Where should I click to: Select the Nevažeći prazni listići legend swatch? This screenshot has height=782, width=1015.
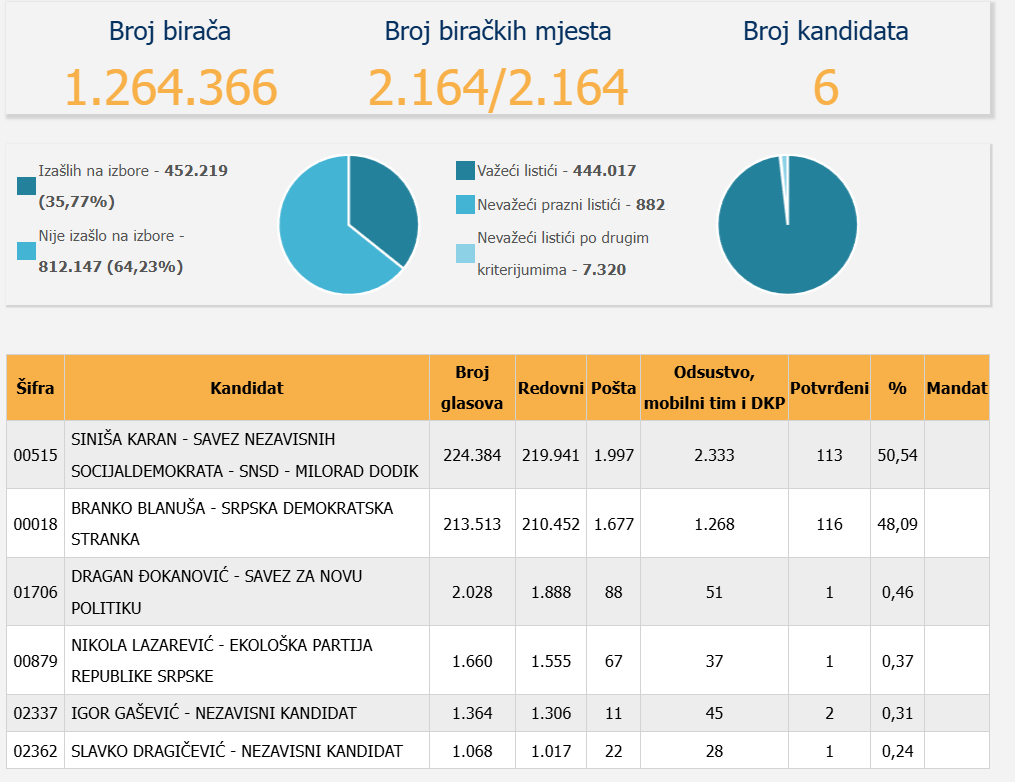pyautogui.click(x=465, y=205)
